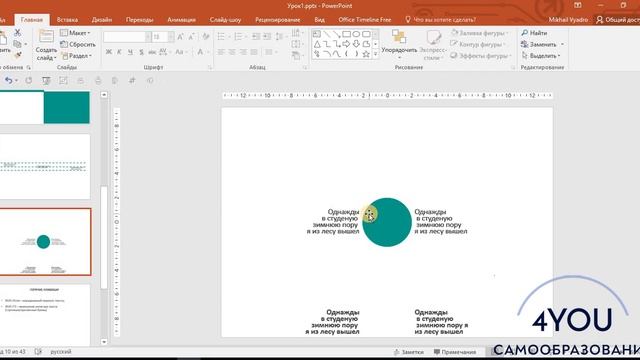This screenshot has height=360, width=640.
Task: Toggle align text left
Action: [x=221, y=52]
